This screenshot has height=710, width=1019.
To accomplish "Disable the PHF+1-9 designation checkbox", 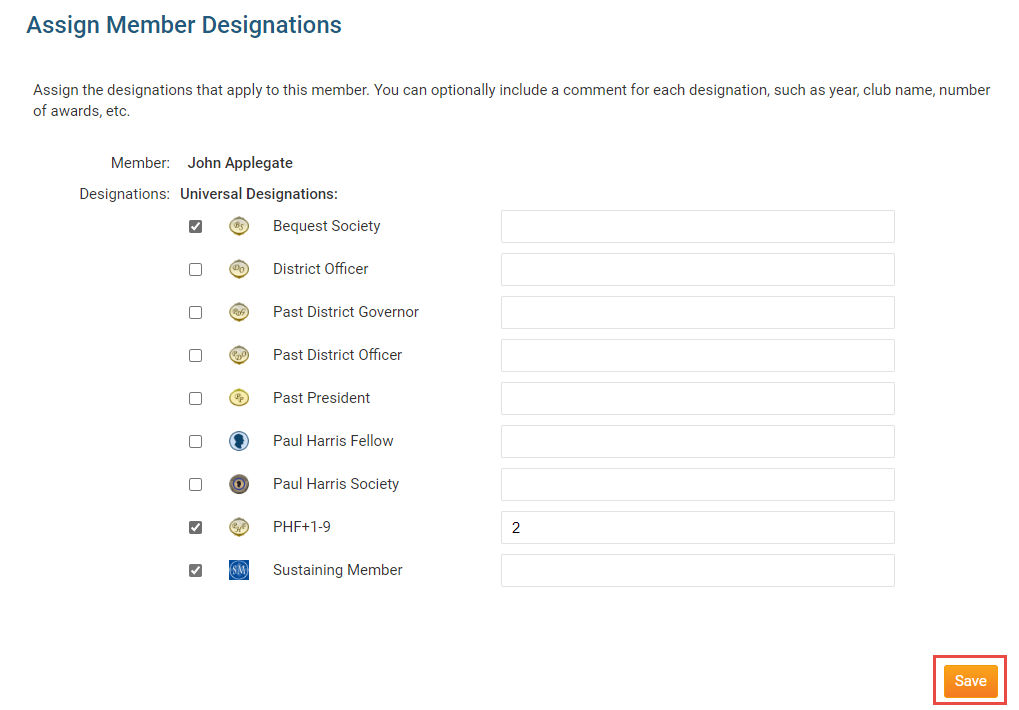I will tap(195, 527).
